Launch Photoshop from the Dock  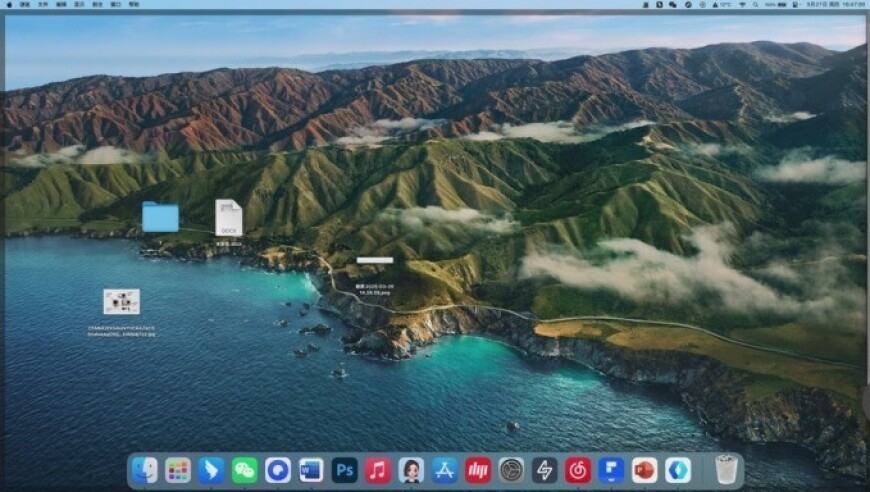tap(345, 470)
